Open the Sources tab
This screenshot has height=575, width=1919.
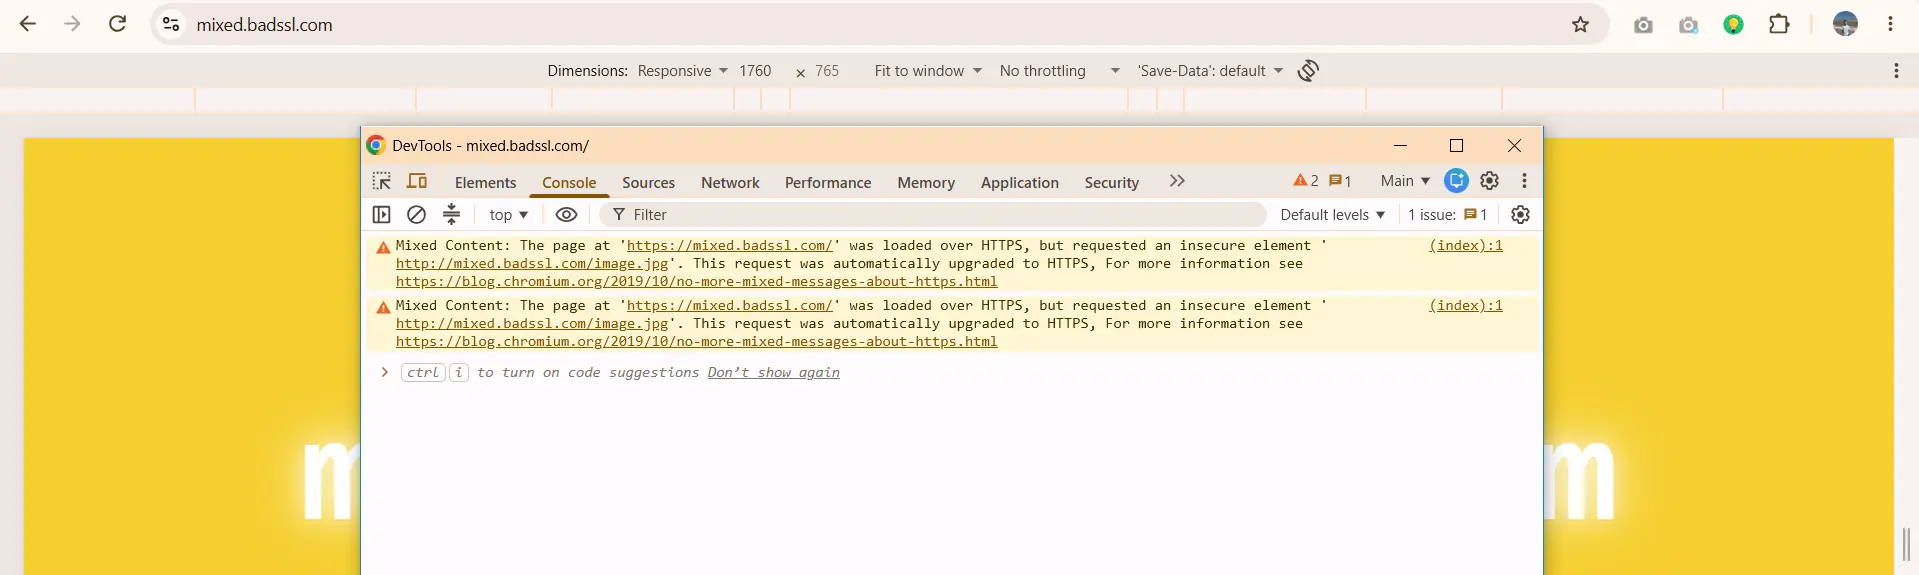coord(648,182)
